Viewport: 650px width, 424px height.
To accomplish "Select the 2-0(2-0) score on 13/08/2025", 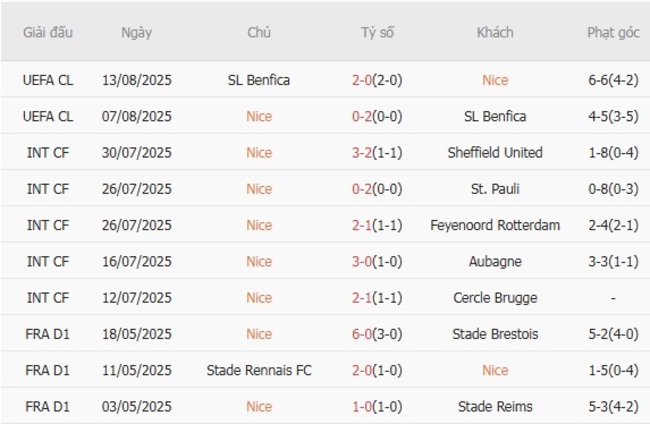I will (x=377, y=80).
